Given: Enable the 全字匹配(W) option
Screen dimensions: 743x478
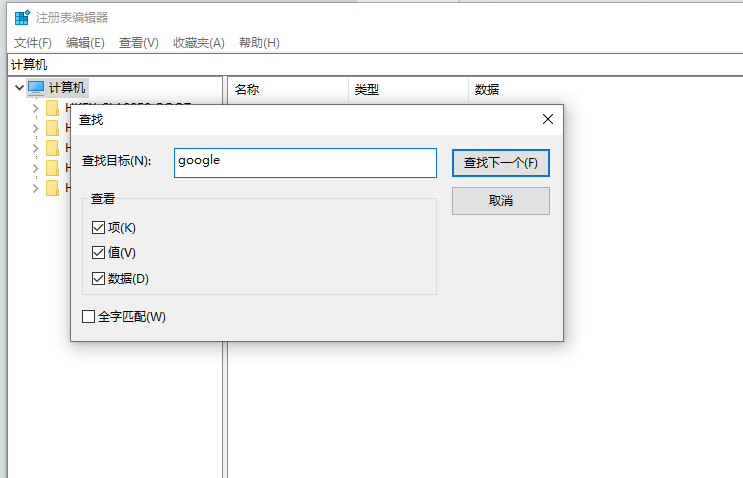Looking at the screenshot, I should click(88, 316).
